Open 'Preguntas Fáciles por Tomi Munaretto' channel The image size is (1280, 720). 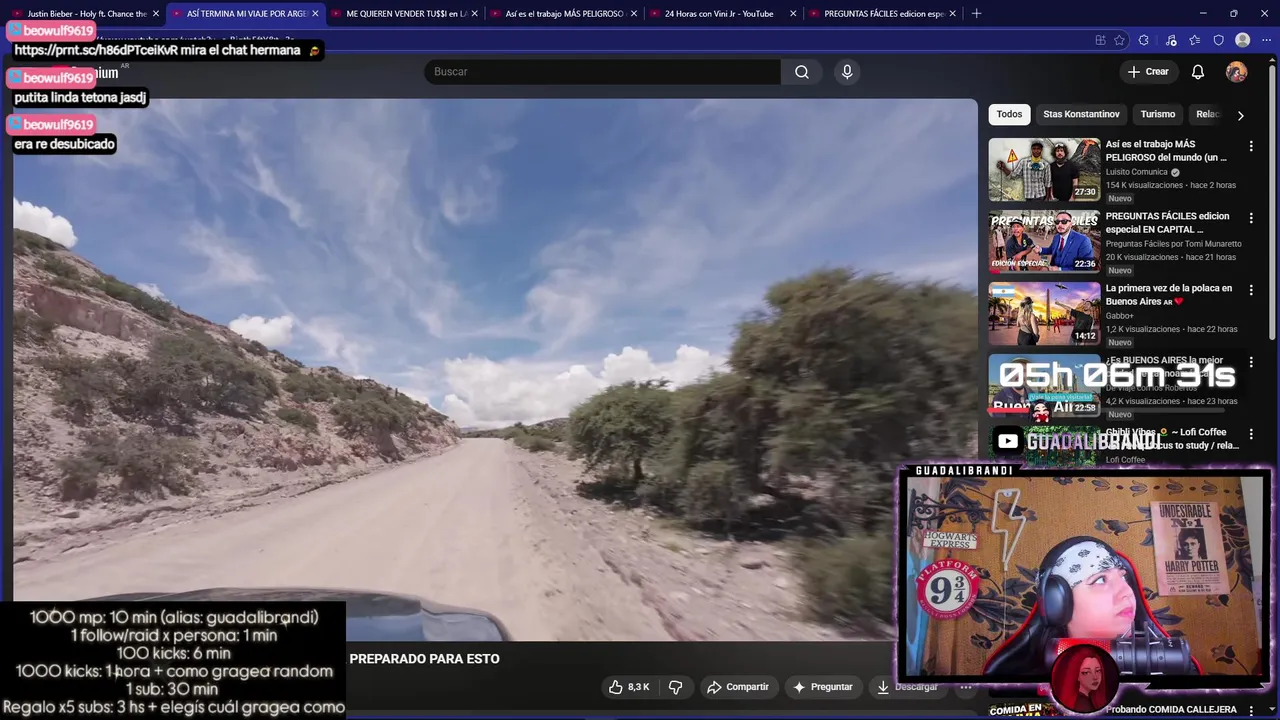1174,244
